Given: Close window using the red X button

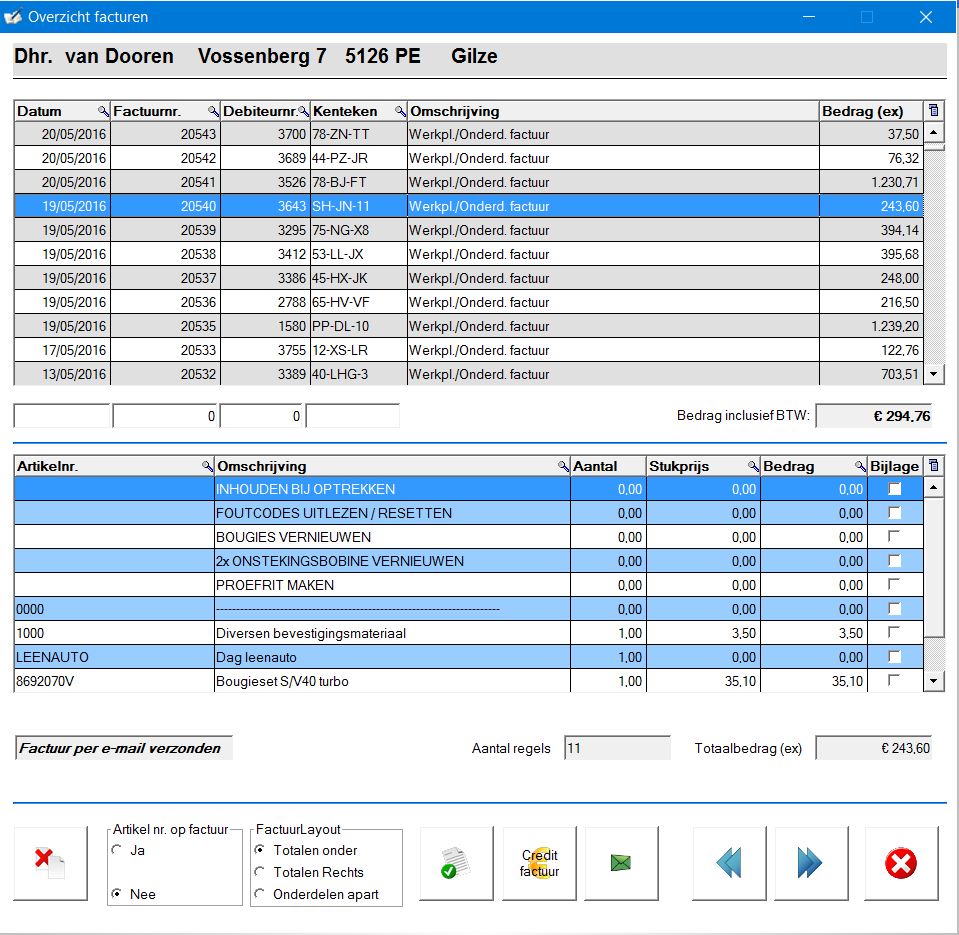Looking at the screenshot, I should click(x=901, y=863).
